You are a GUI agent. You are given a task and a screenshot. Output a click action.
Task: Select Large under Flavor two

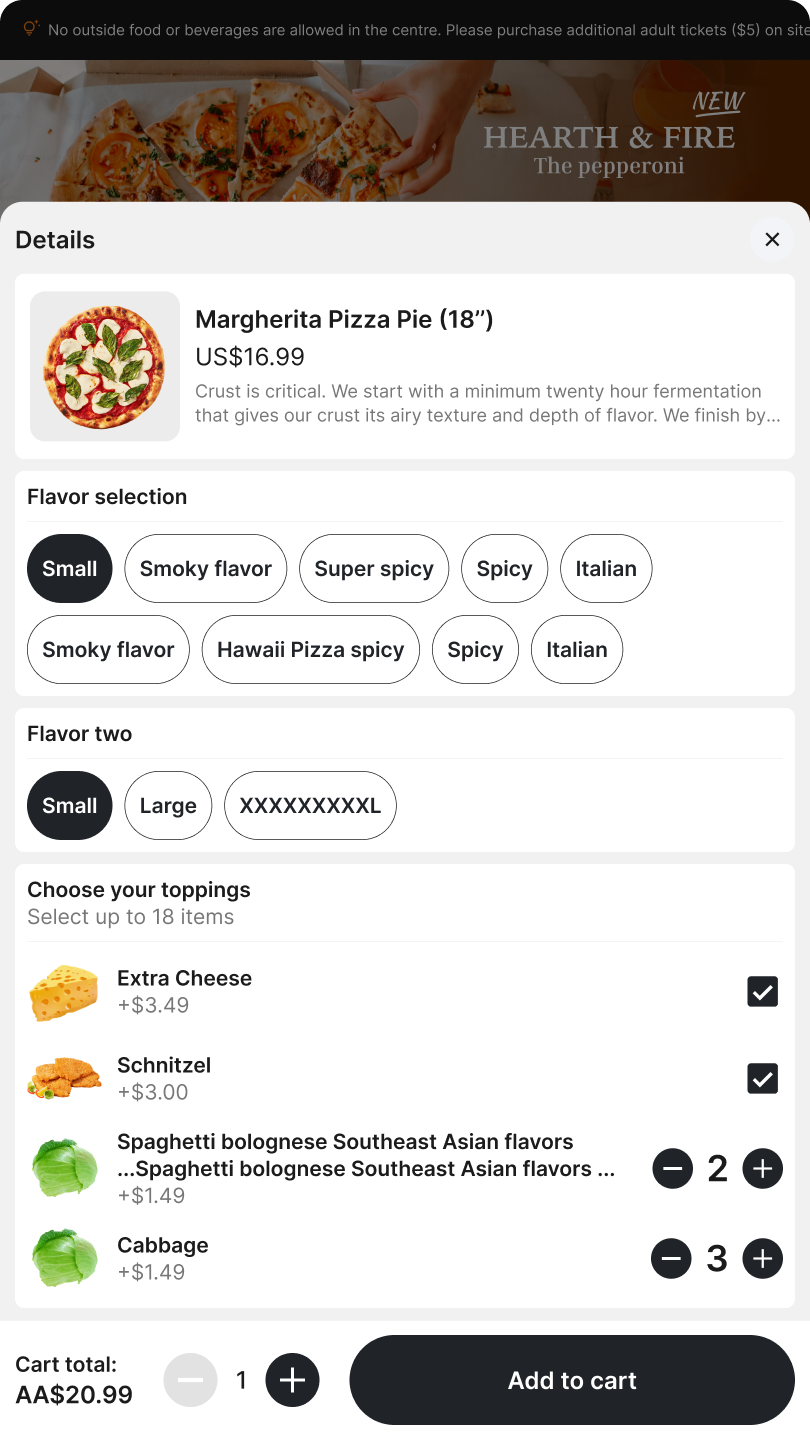168,805
